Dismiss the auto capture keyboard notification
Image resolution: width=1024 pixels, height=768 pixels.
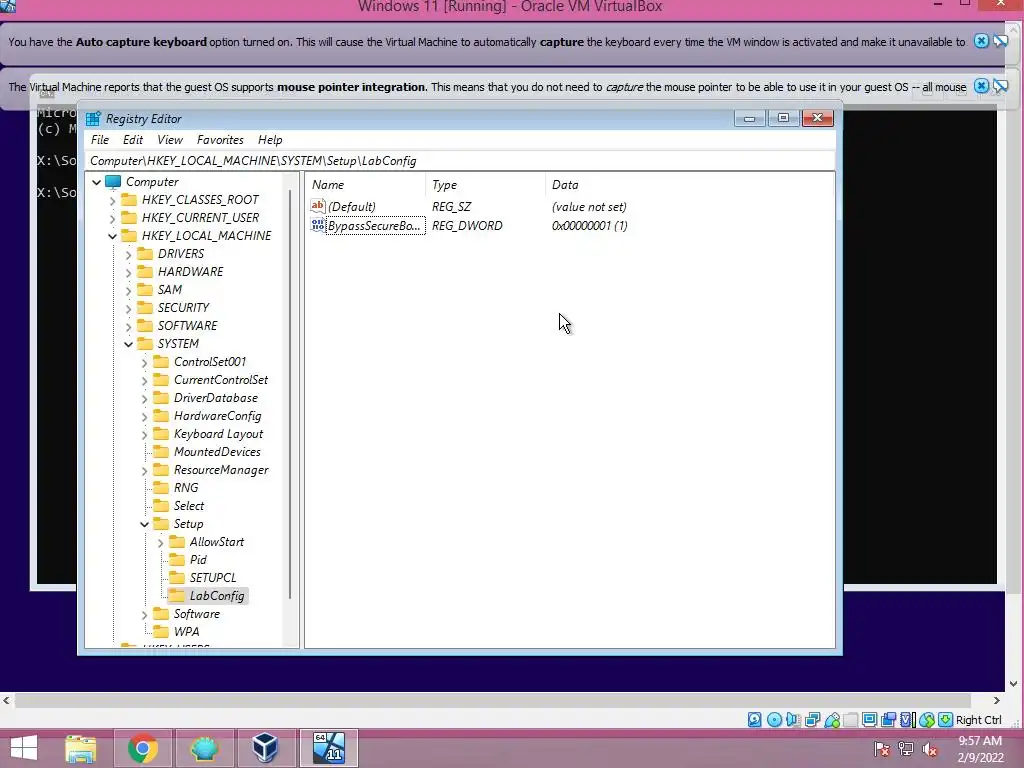coord(981,41)
